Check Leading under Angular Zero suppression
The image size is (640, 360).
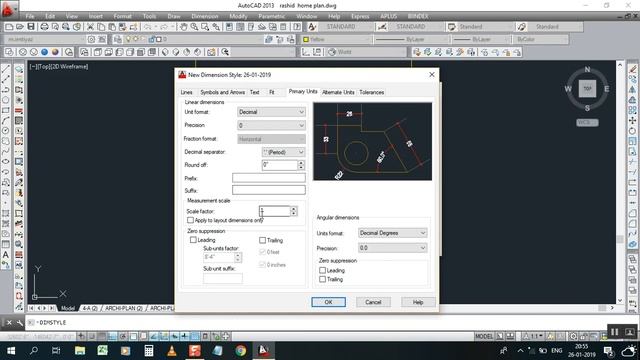click(322, 270)
